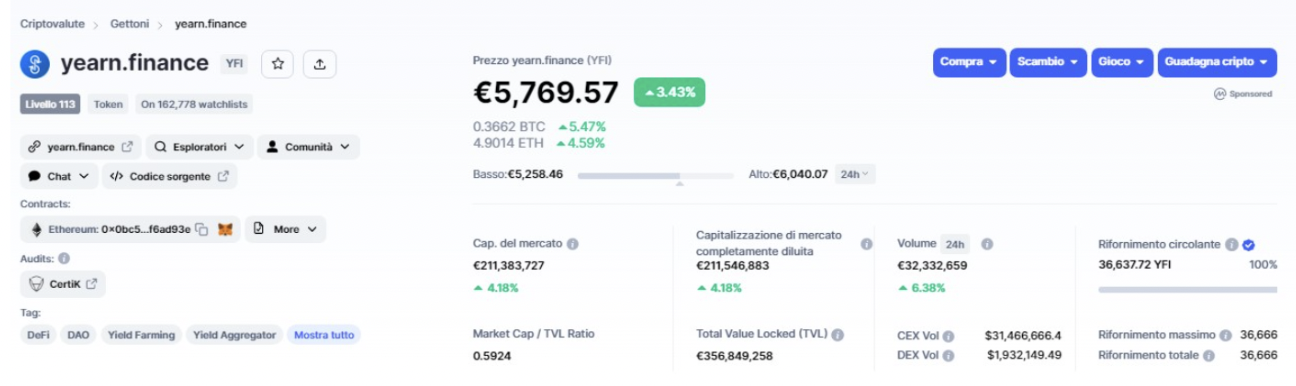The width and height of the screenshot is (1296, 386).
Task: Click the share upload icon
Action: pyautogui.click(x=319, y=64)
